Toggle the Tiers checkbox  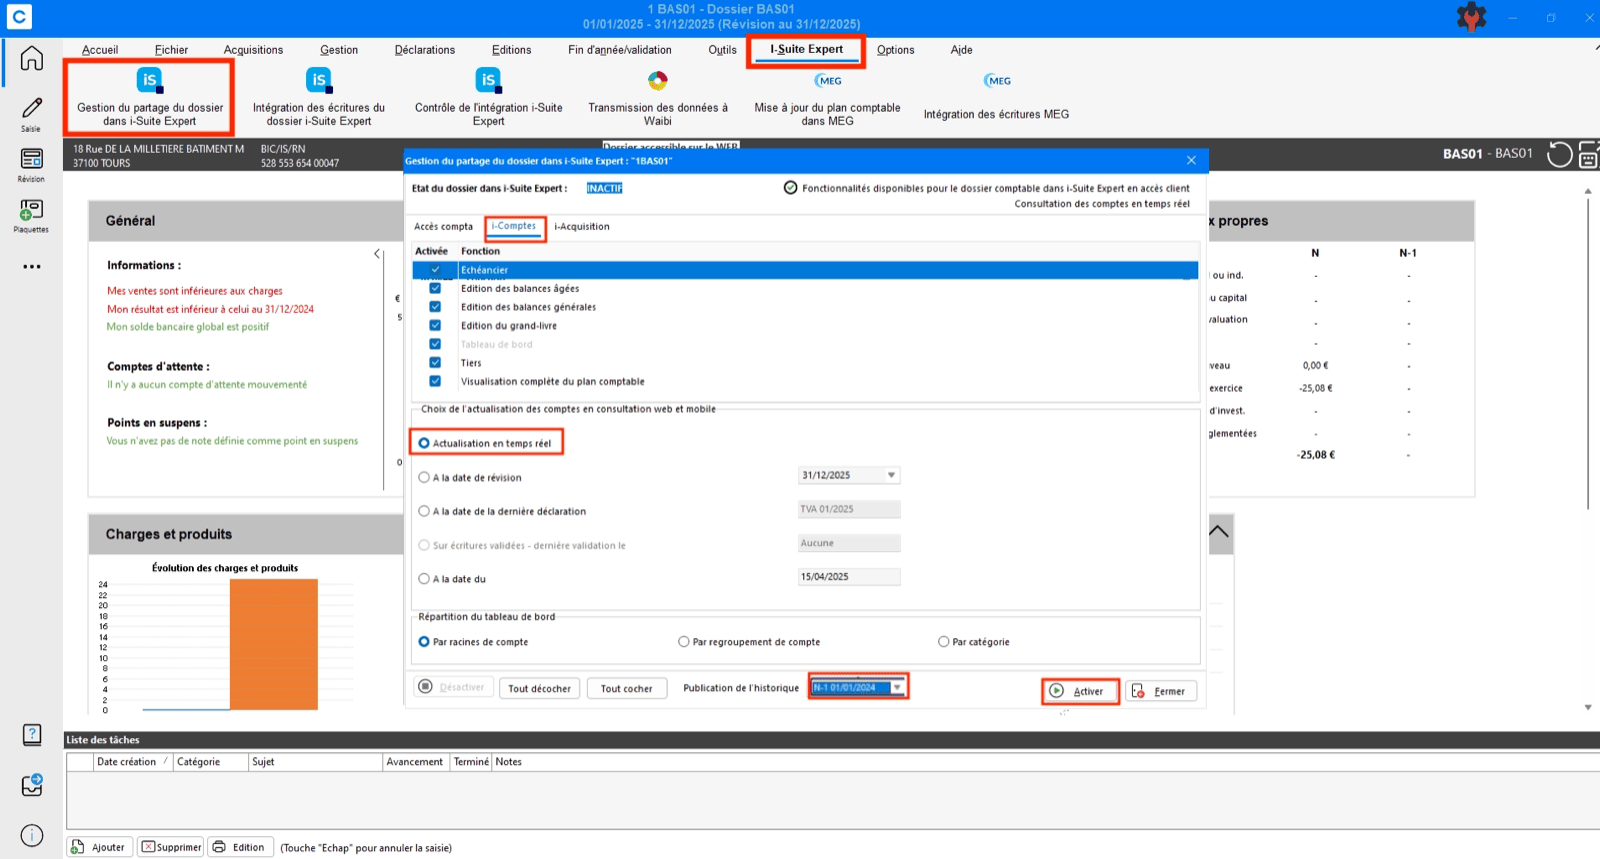[435, 362]
